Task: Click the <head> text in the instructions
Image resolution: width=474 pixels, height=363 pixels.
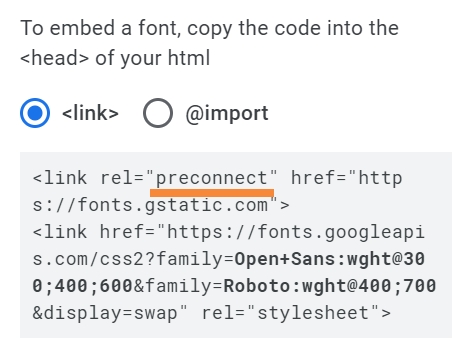Action: point(55,58)
